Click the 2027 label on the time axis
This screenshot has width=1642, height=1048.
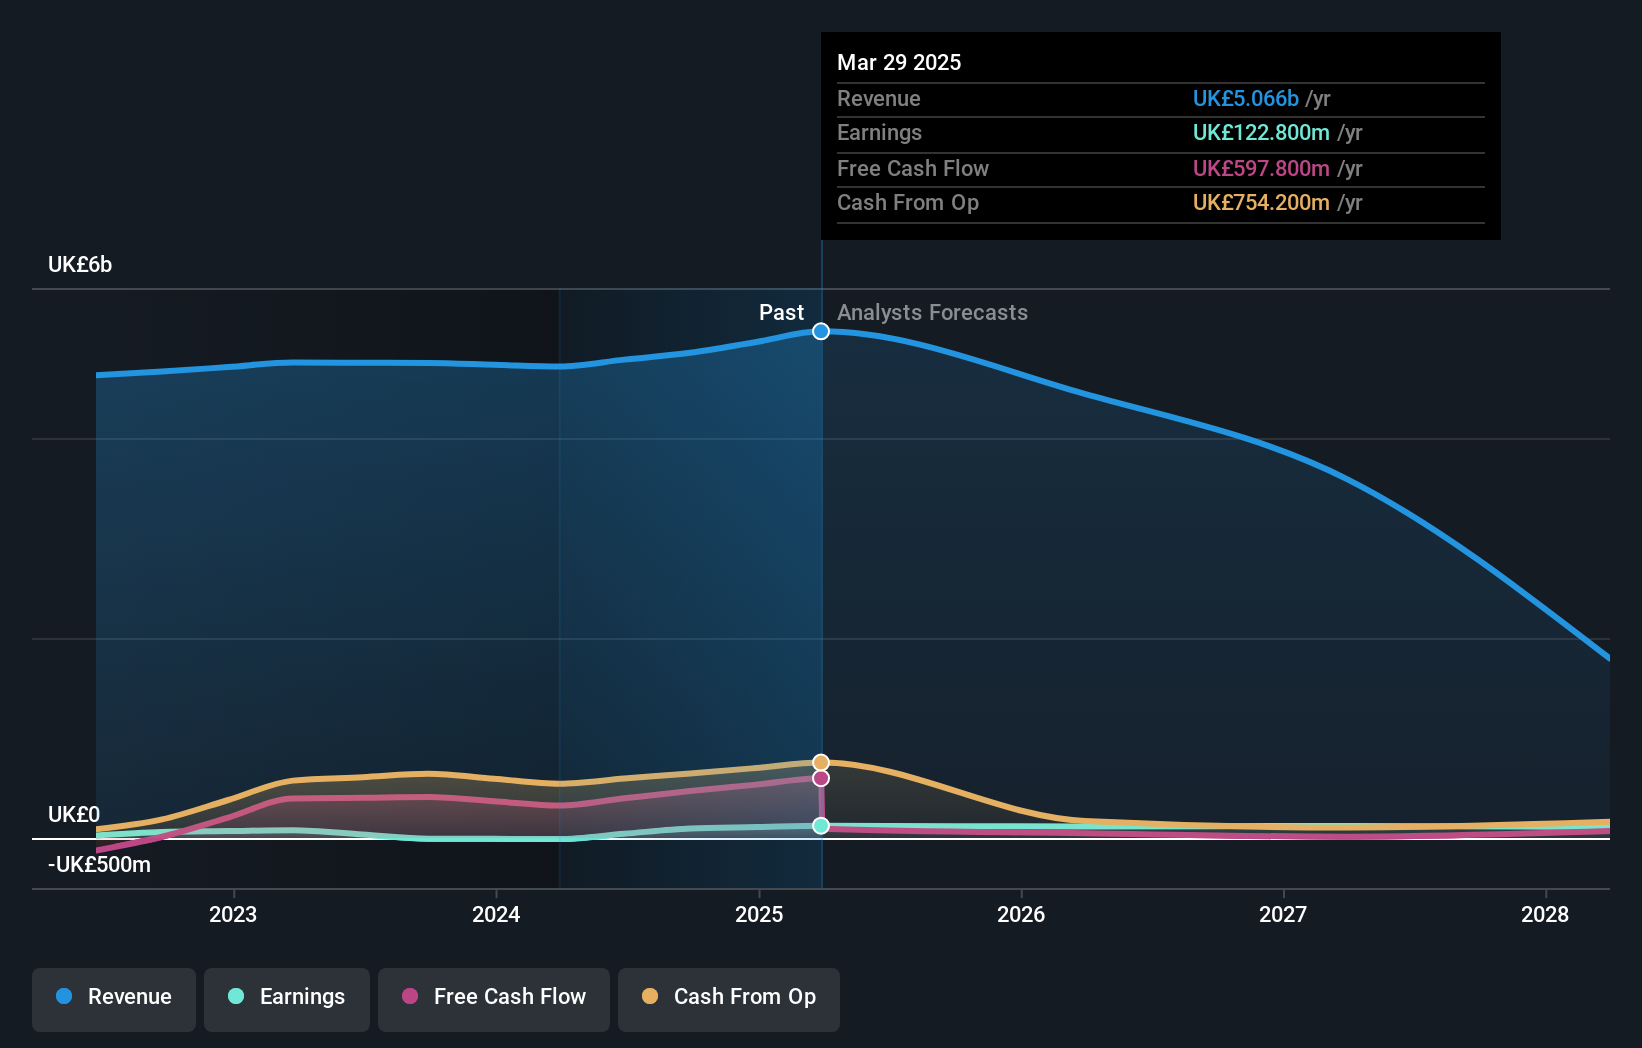(x=1284, y=914)
